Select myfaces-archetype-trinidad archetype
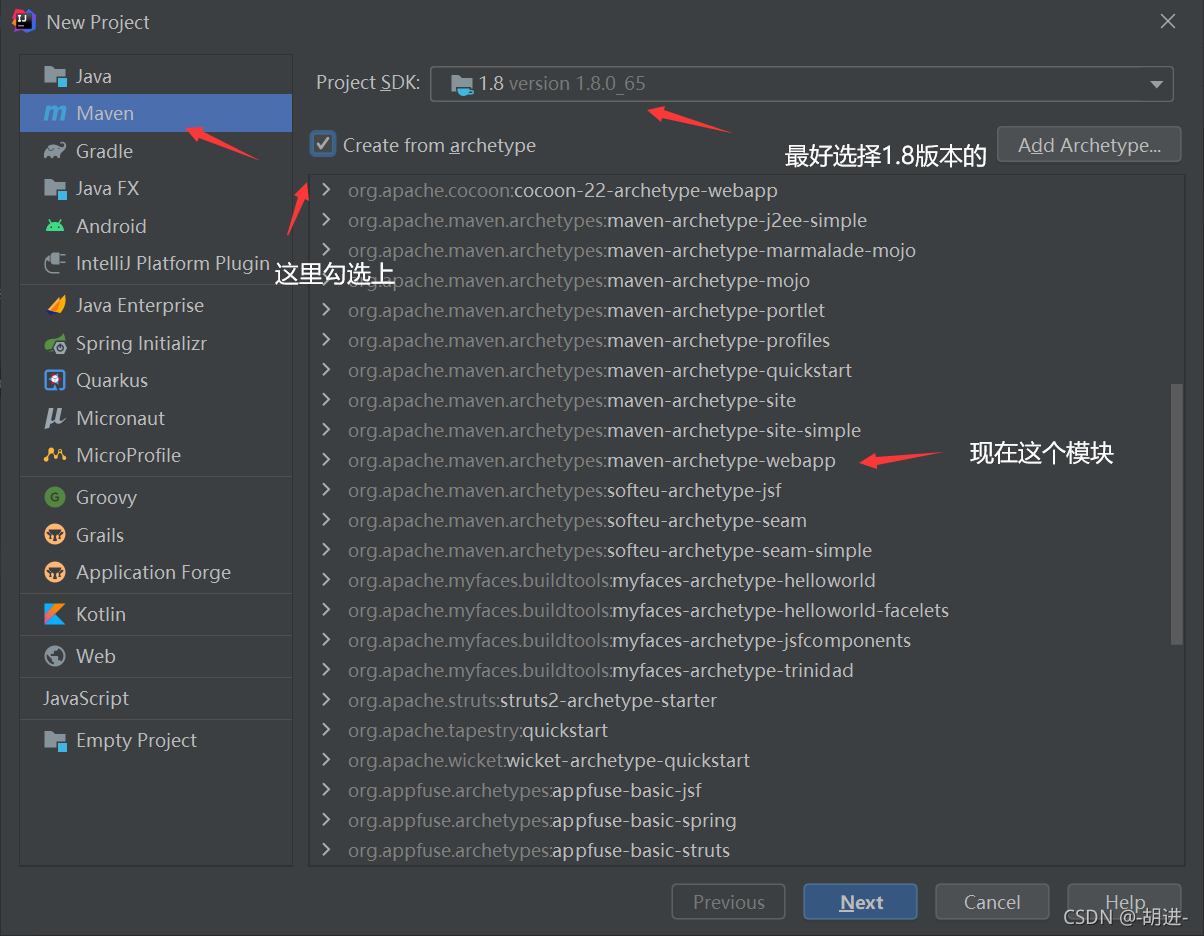 click(x=601, y=670)
